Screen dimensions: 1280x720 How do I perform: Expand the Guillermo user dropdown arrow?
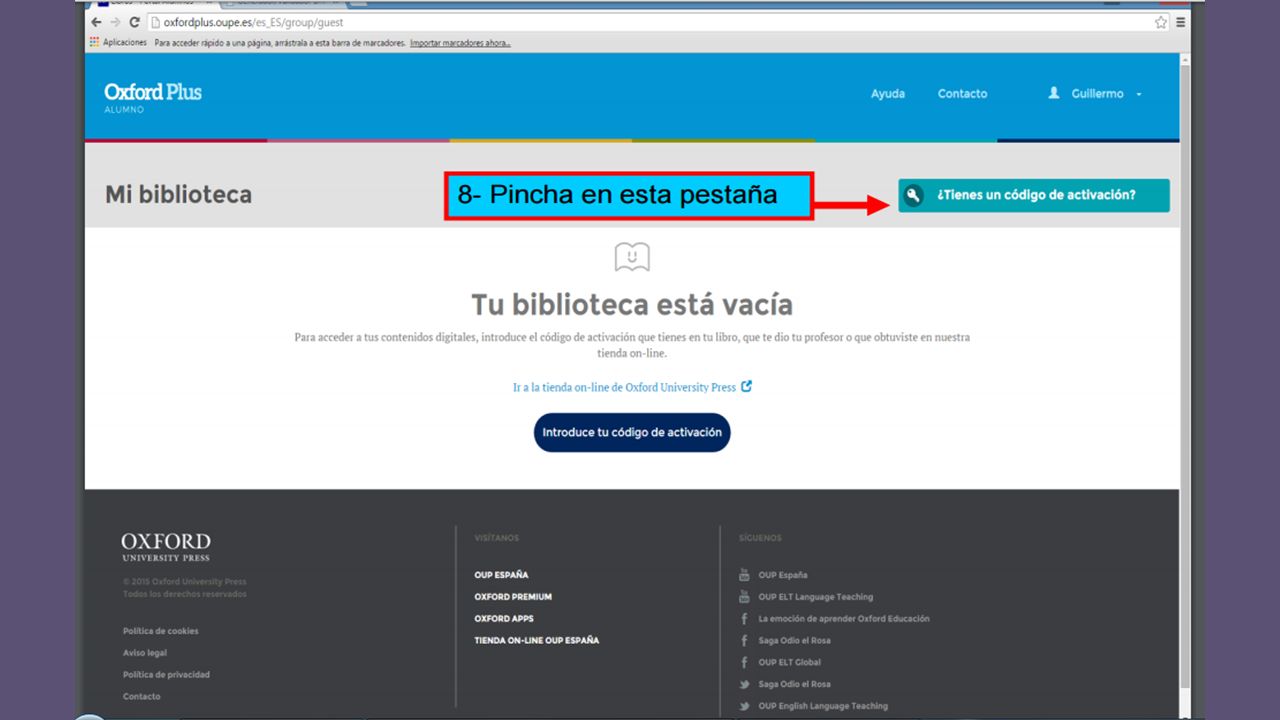[x=1139, y=94]
